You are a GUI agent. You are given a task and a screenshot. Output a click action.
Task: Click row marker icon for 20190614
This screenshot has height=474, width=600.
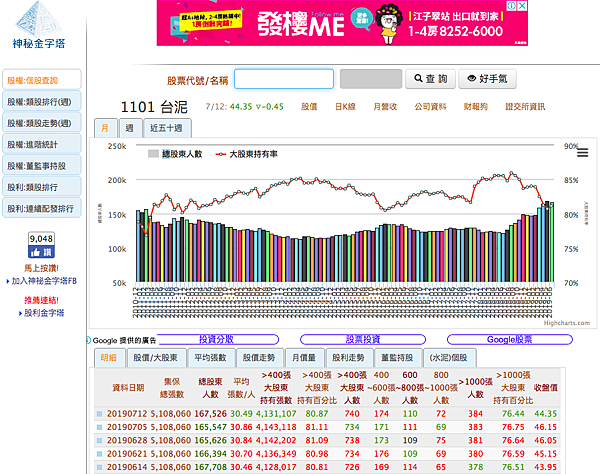tap(99, 467)
